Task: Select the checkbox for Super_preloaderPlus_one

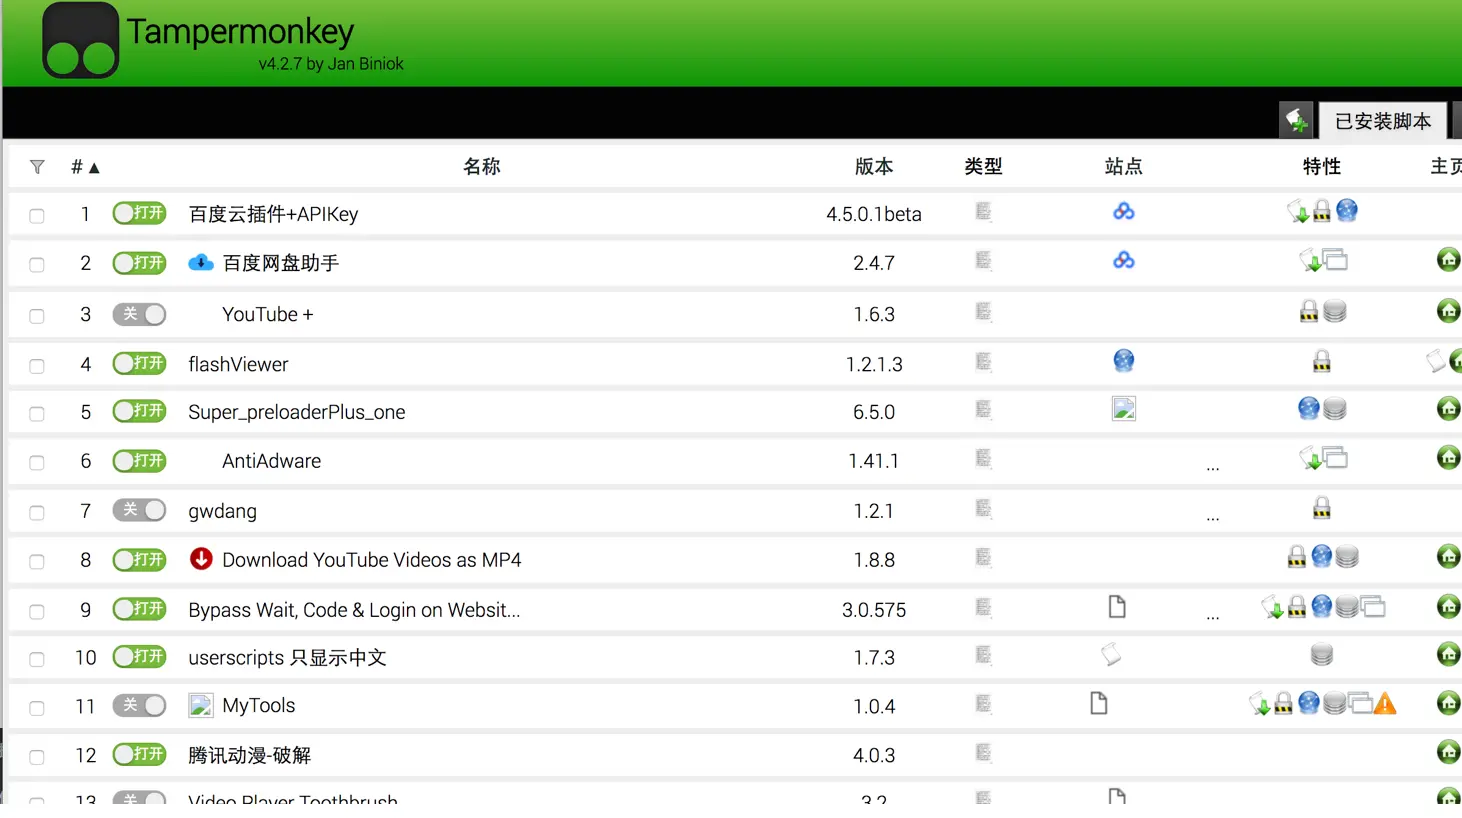Action: coord(37,413)
